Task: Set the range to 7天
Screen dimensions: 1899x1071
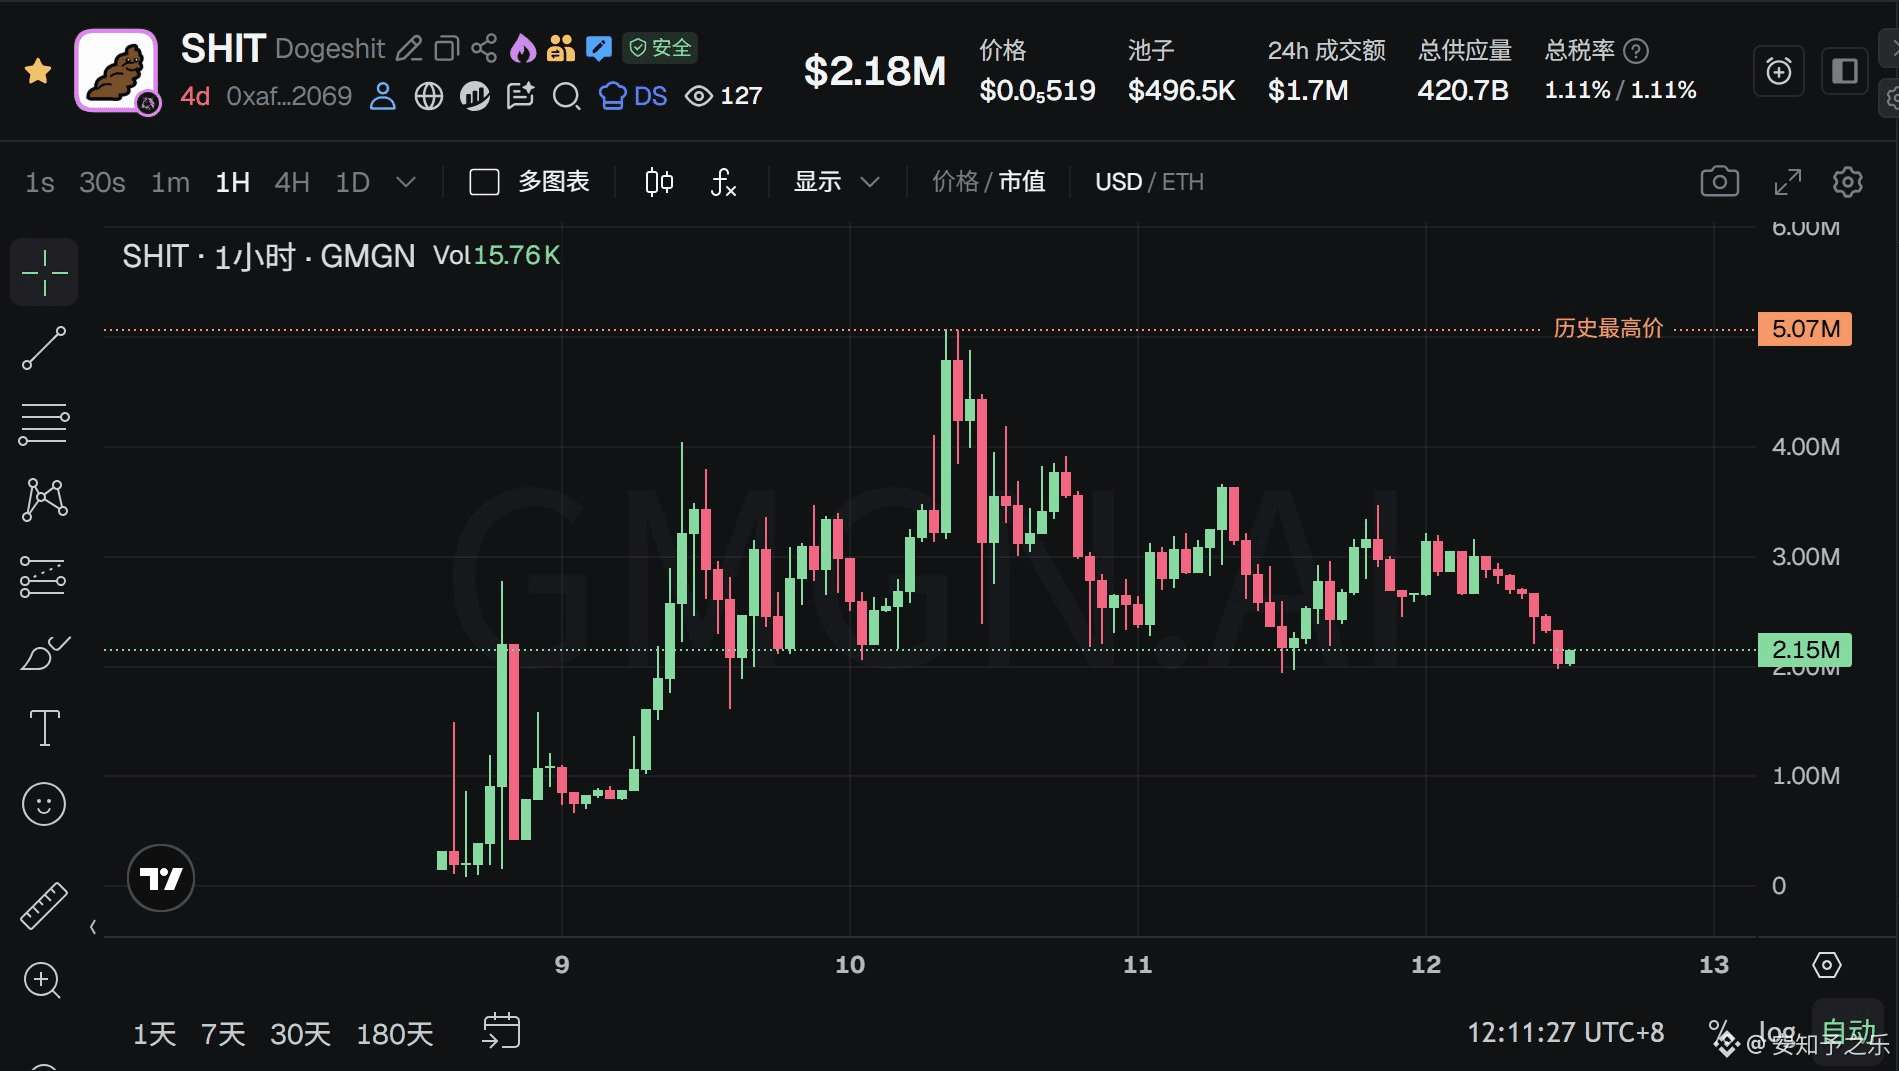Action: (223, 1033)
